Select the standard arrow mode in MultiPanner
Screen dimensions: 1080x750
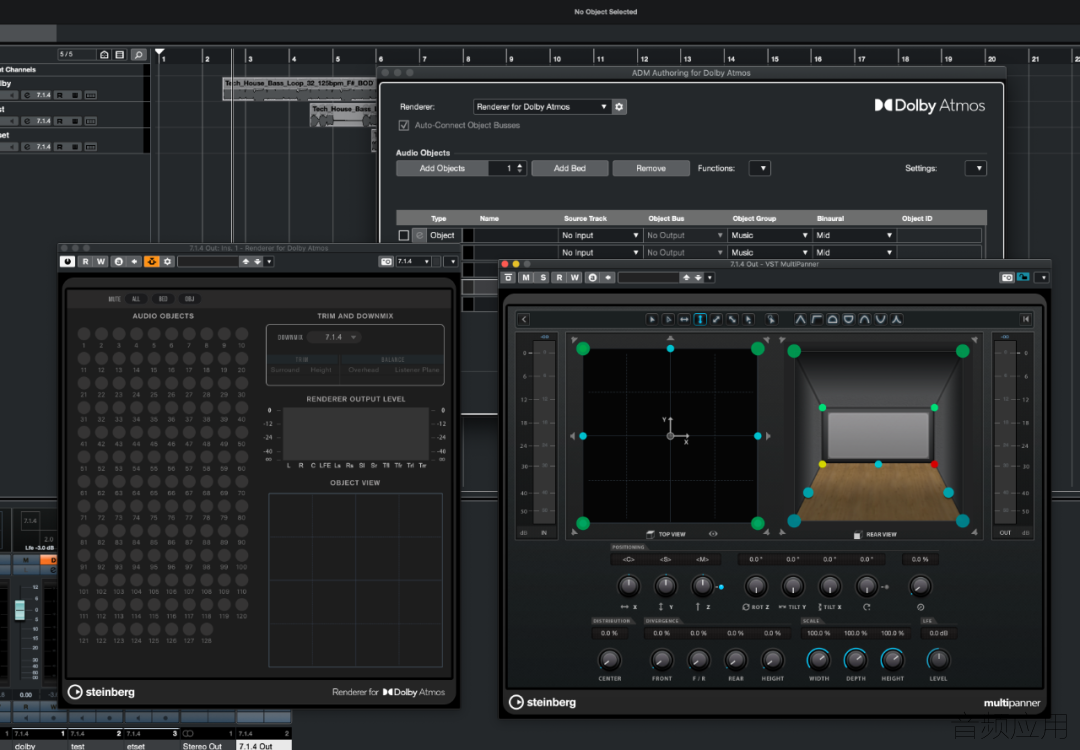[652, 320]
